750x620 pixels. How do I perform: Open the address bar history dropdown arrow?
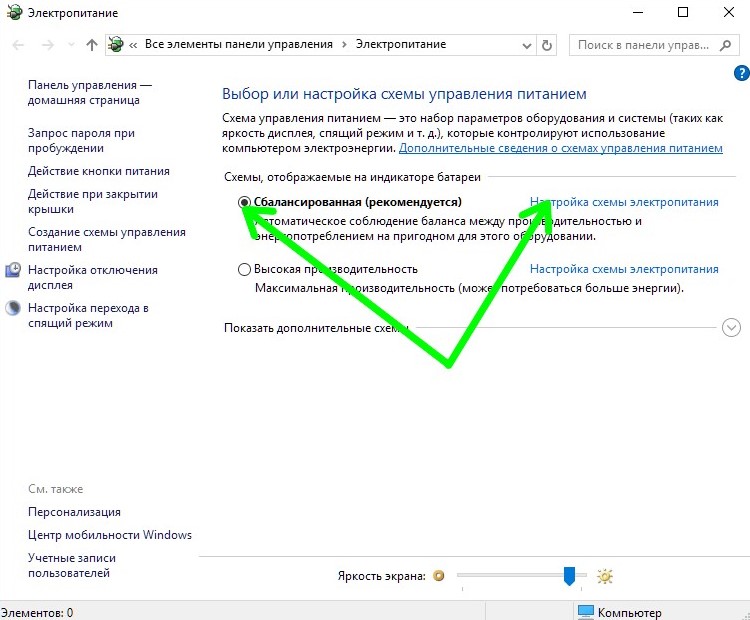click(x=527, y=46)
